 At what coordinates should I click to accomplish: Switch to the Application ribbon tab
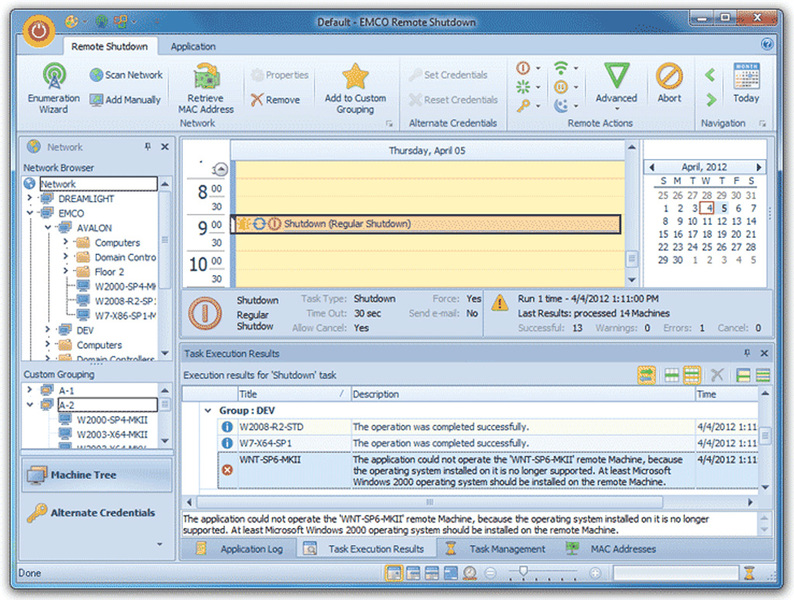193,47
